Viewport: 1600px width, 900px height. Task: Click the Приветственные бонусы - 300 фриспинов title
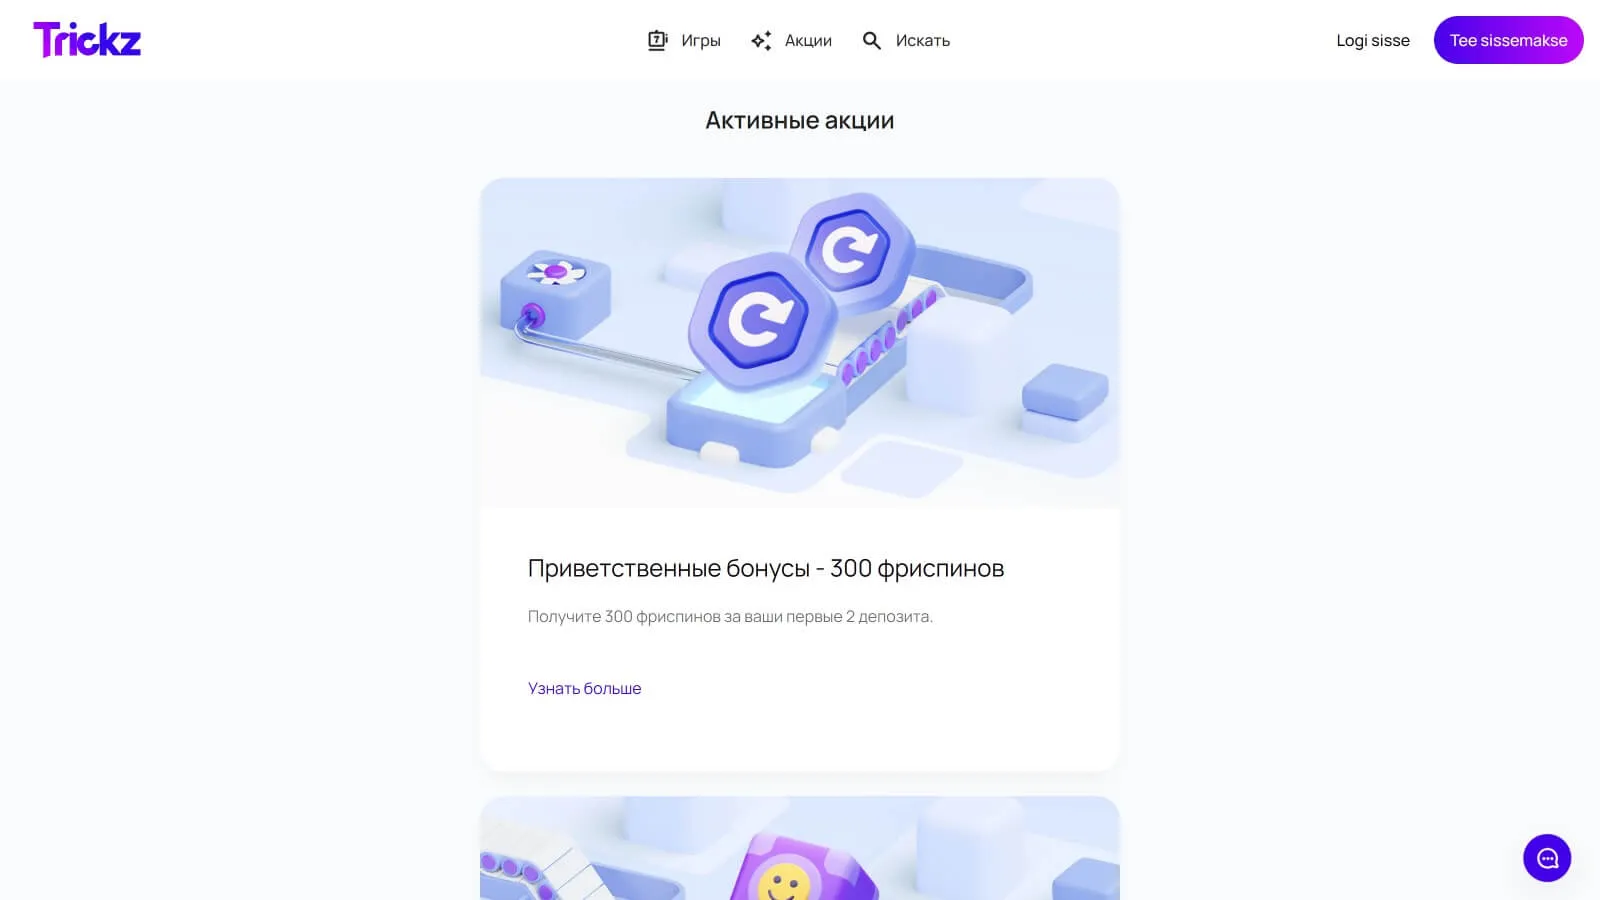coord(766,568)
